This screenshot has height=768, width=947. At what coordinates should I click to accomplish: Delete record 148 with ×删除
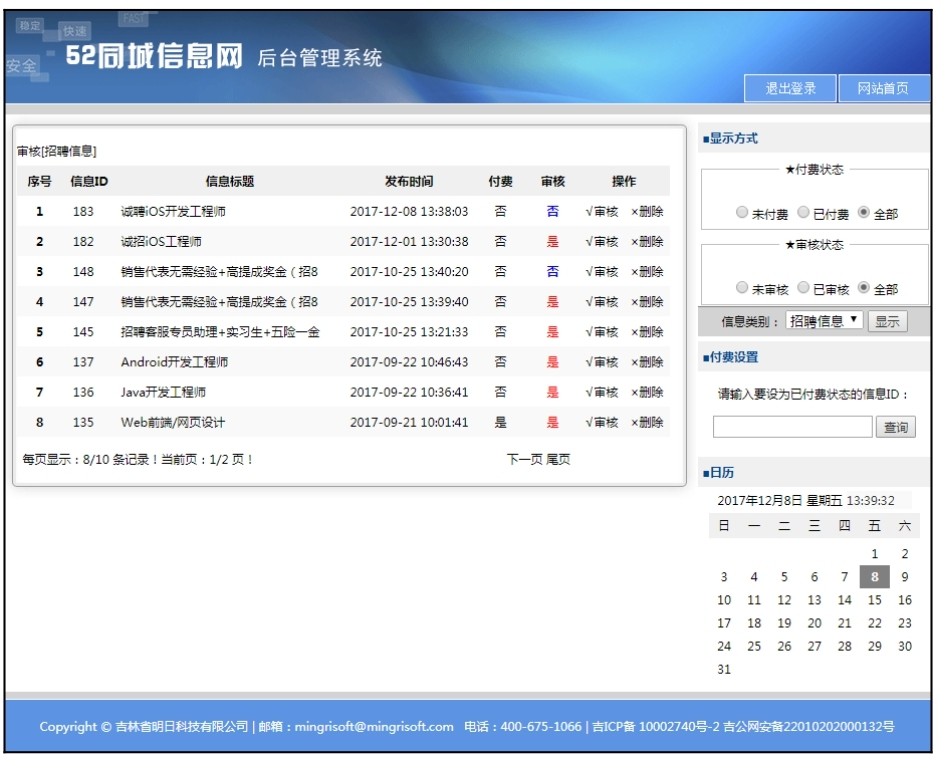point(647,272)
